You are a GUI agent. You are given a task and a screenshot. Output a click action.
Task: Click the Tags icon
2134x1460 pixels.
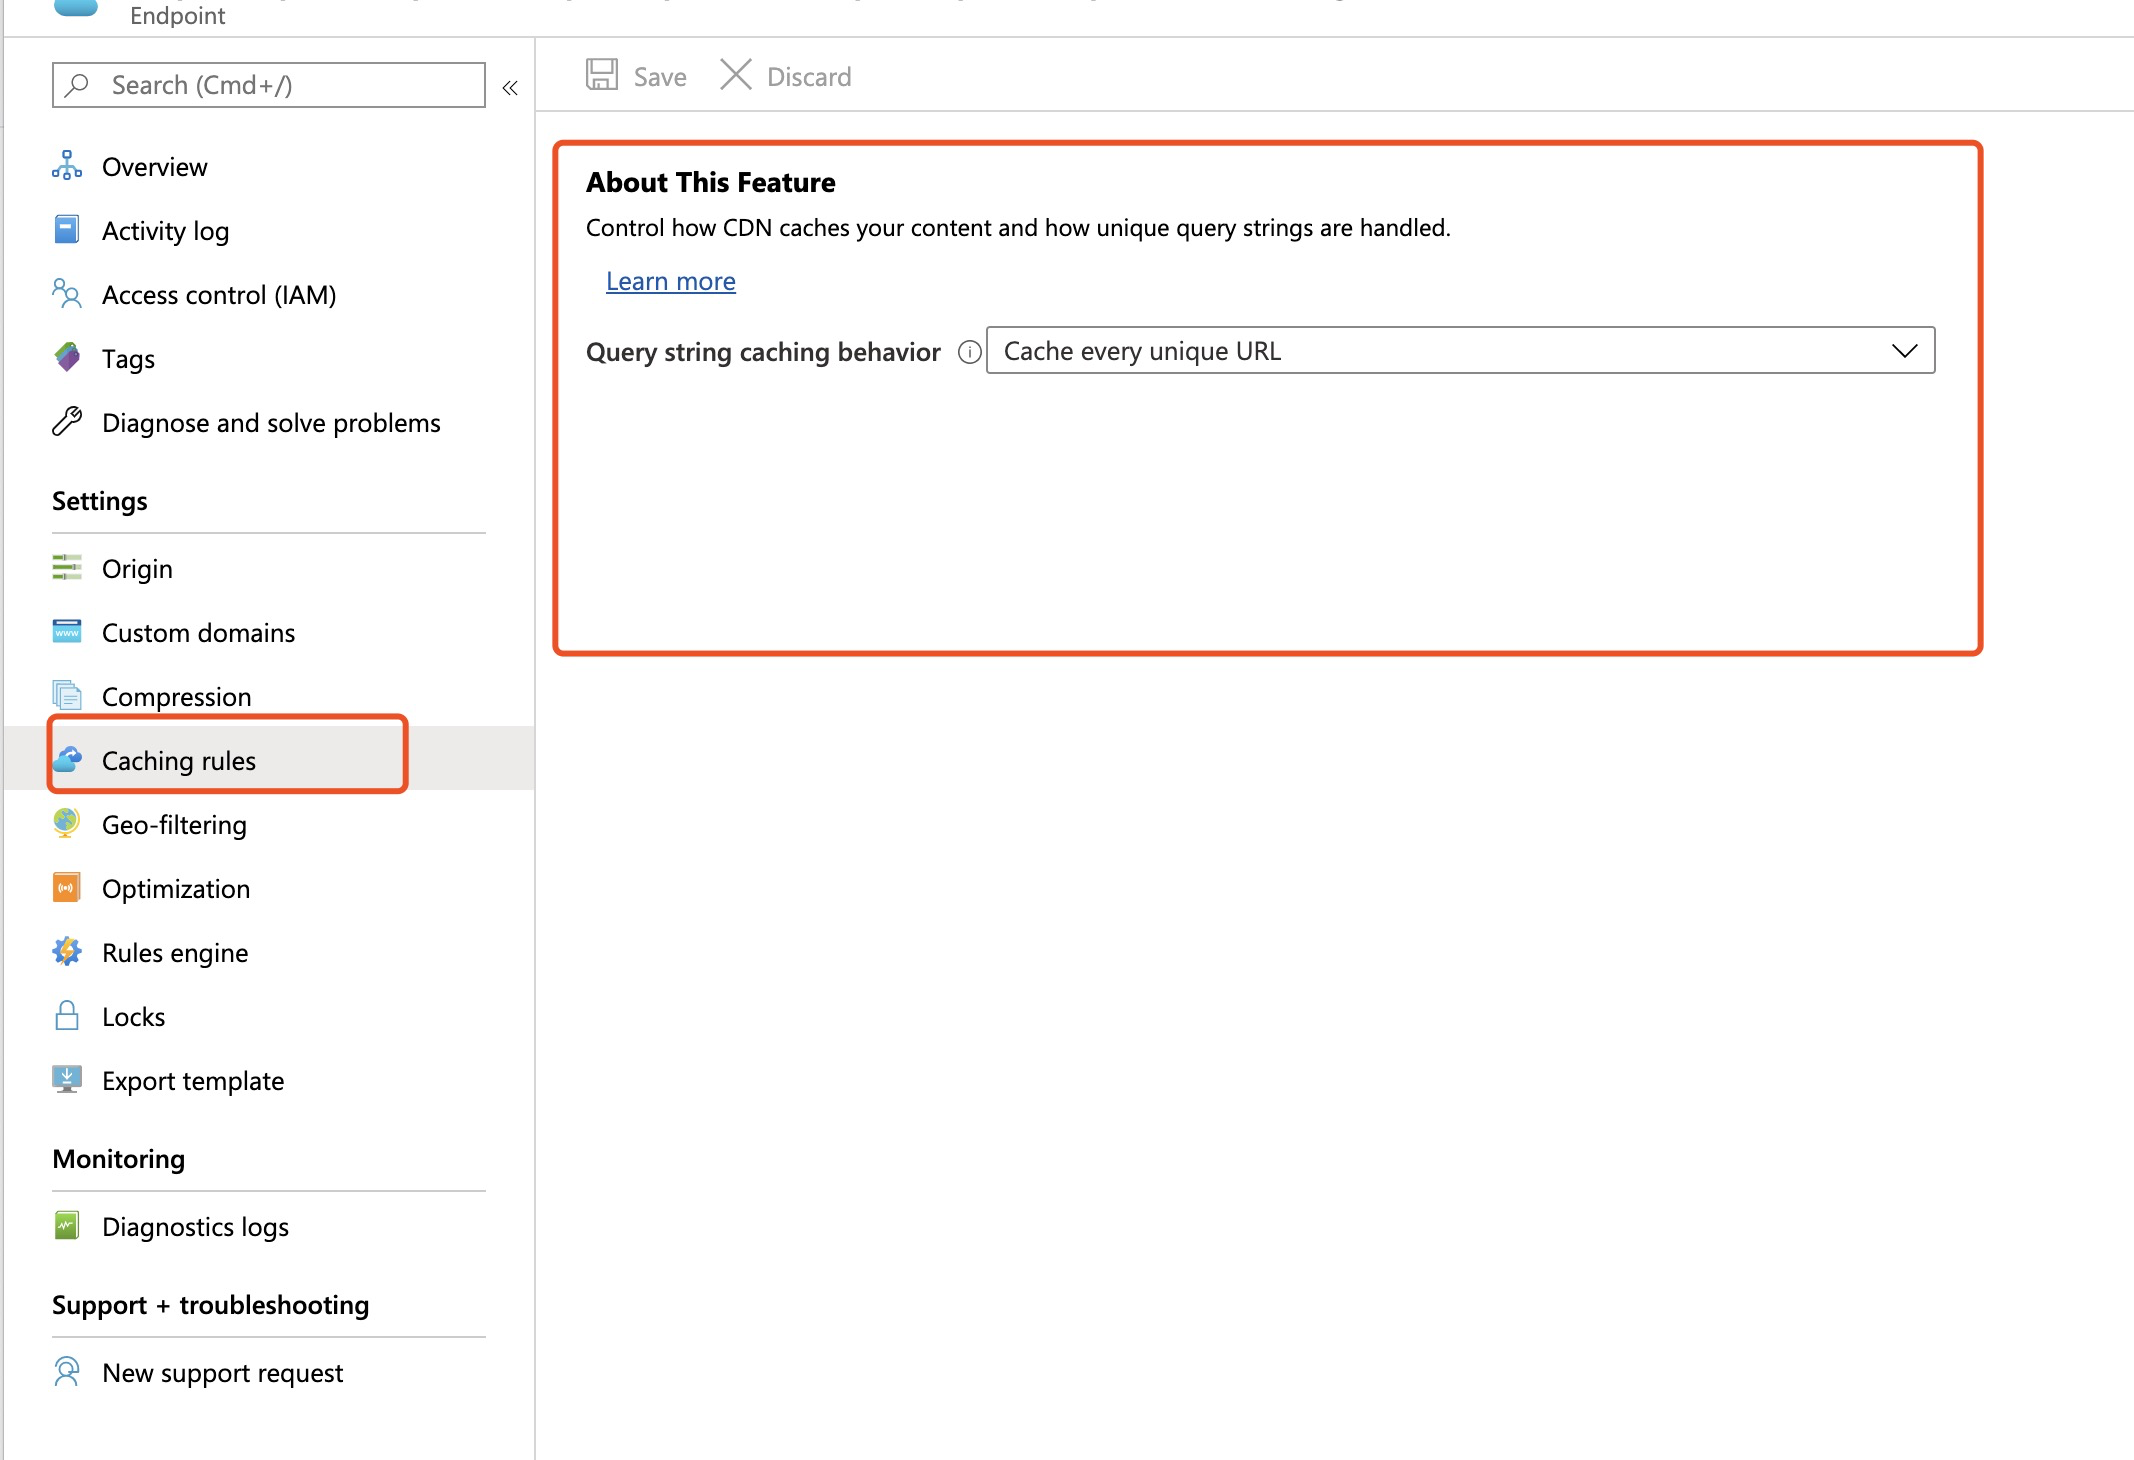click(66, 358)
